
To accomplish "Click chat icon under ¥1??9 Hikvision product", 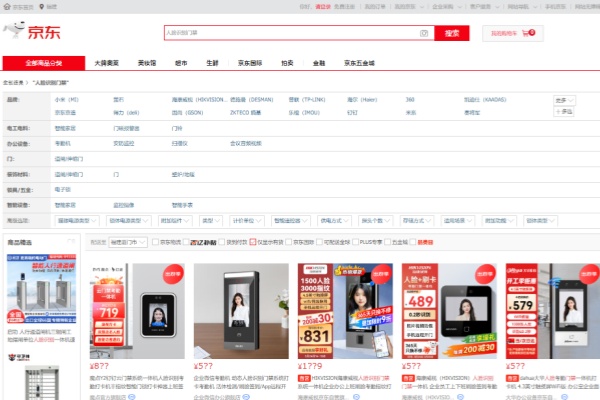I will [356, 397].
